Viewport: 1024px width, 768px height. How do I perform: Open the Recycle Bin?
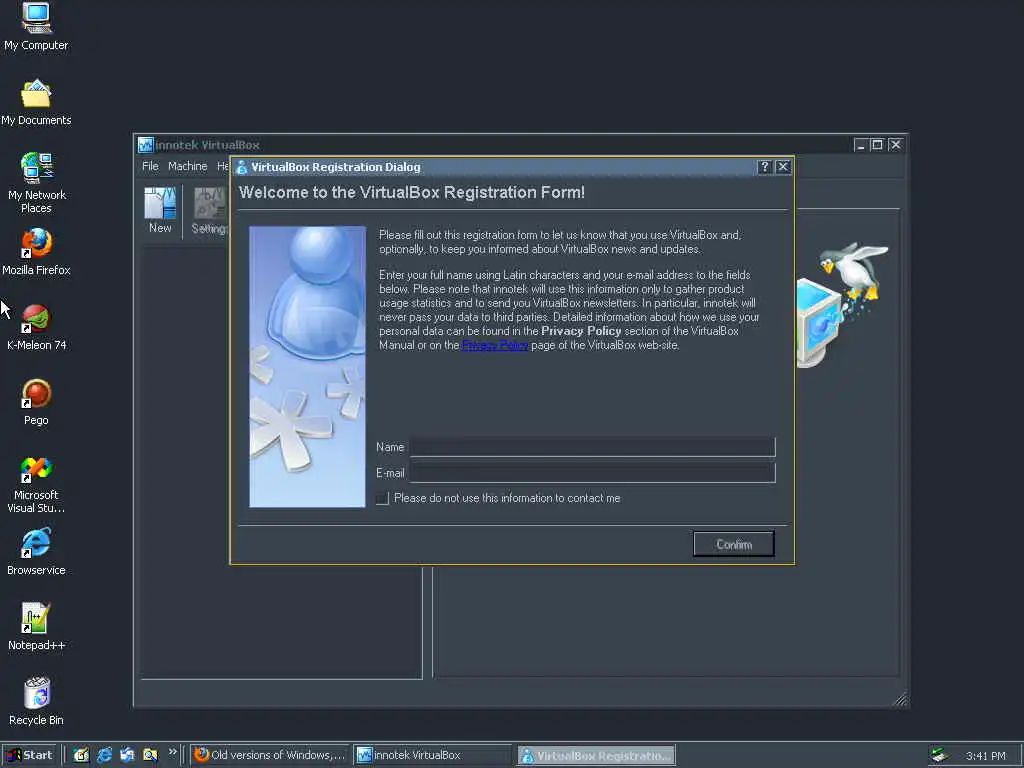(x=37, y=701)
